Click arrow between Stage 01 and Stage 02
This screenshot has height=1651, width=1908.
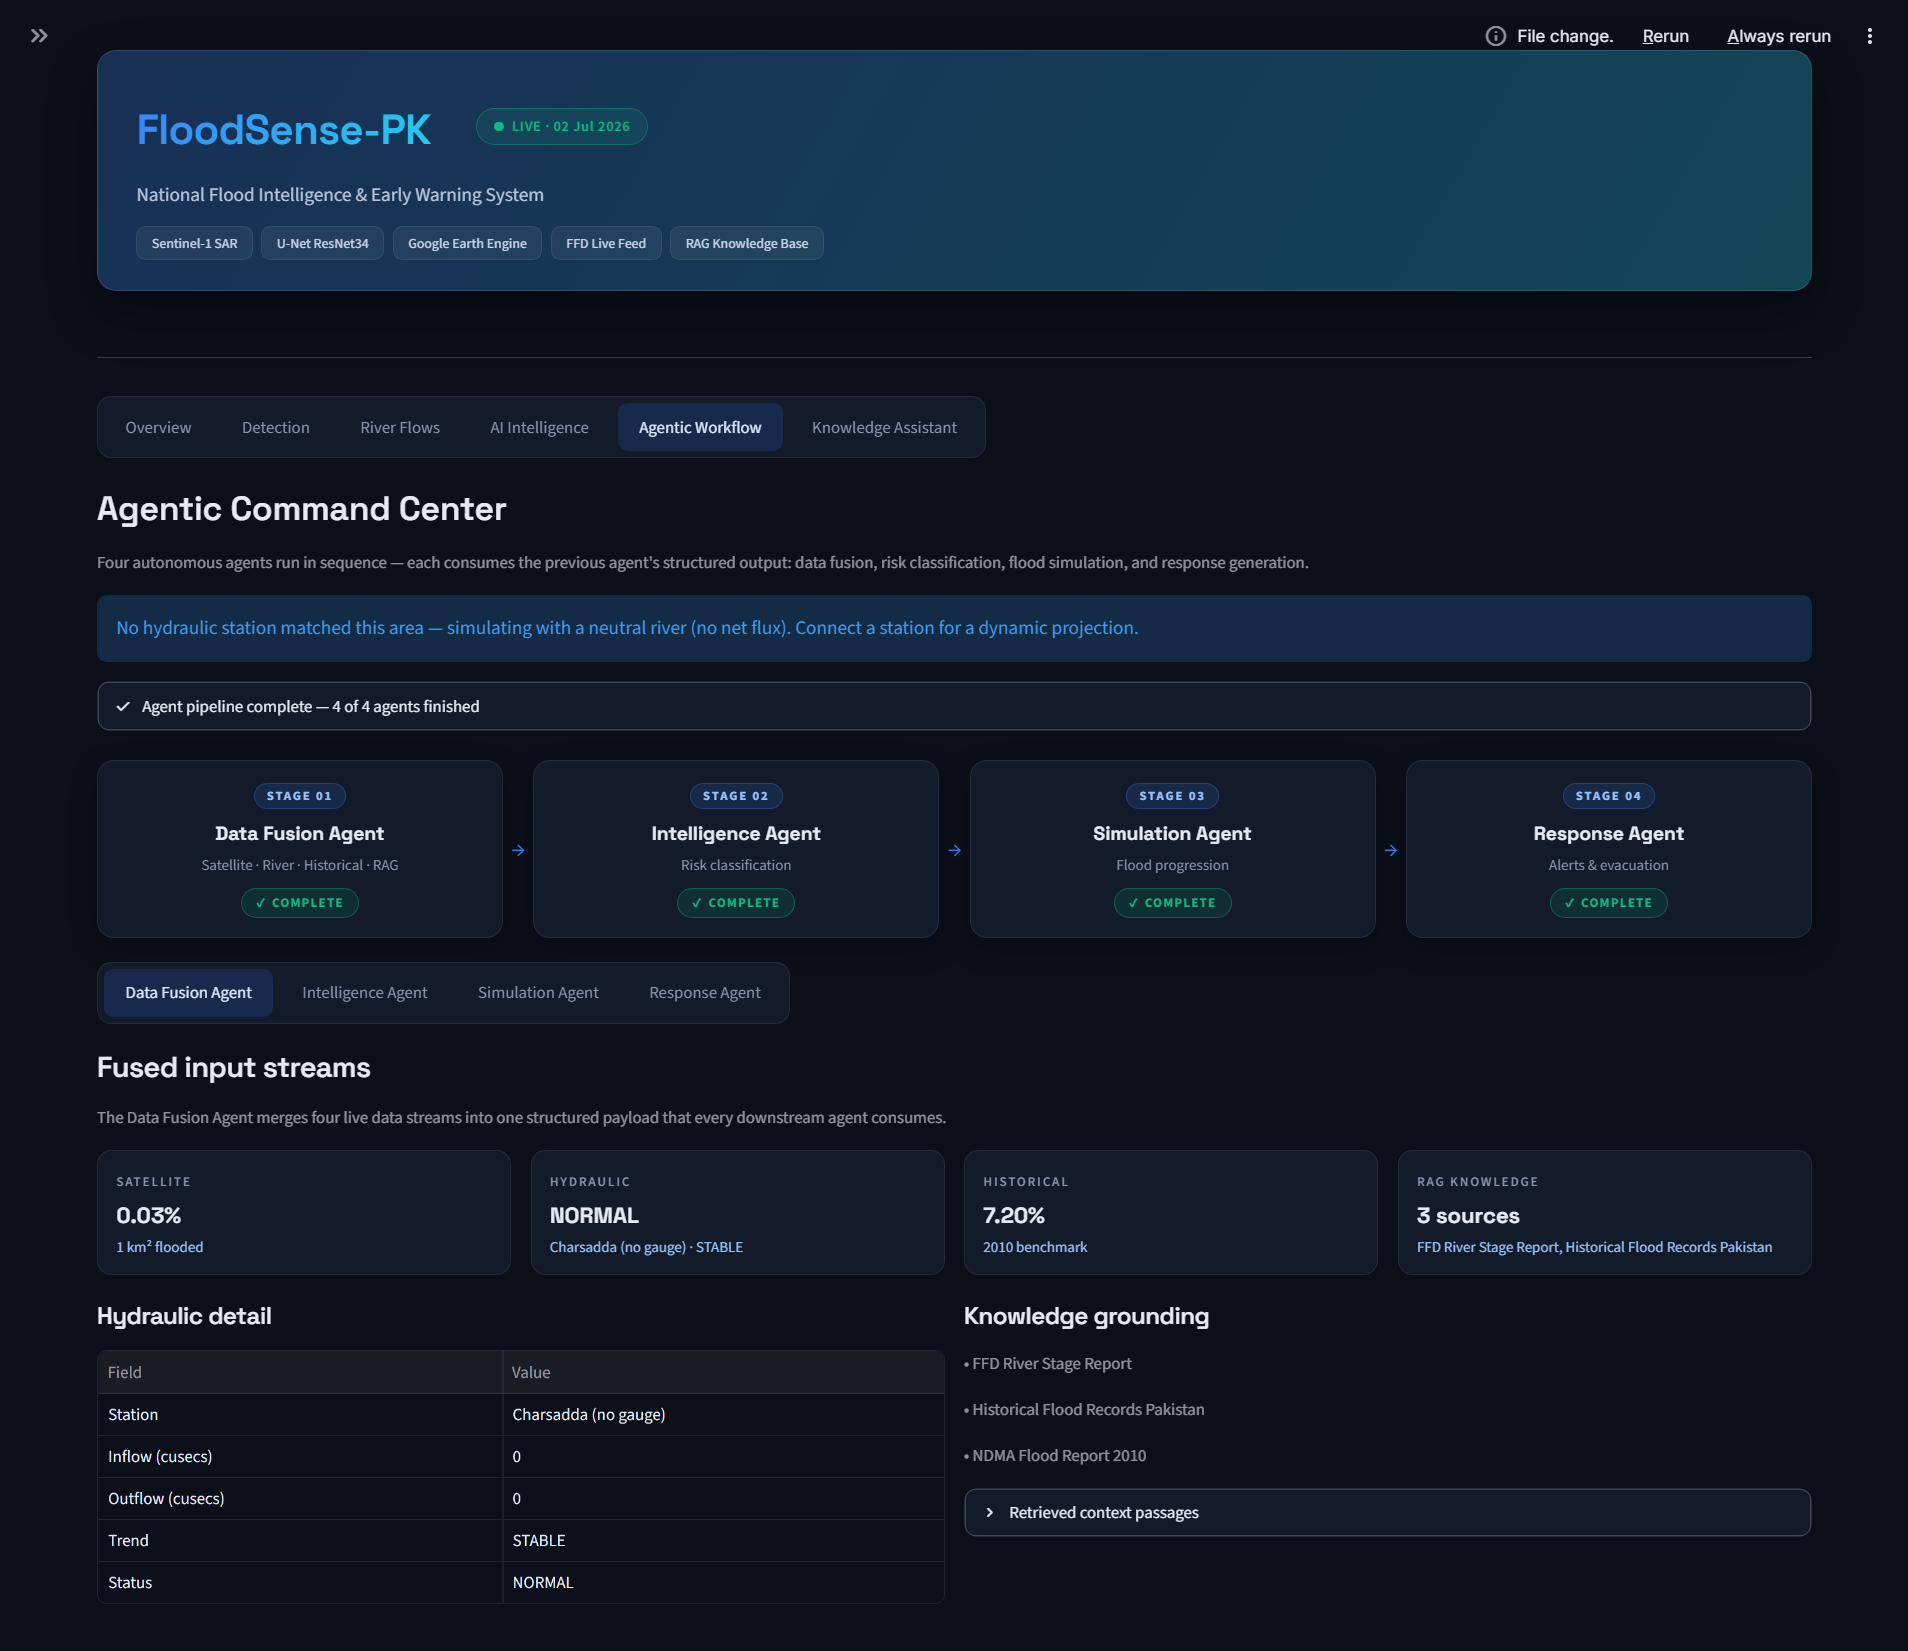click(x=518, y=850)
